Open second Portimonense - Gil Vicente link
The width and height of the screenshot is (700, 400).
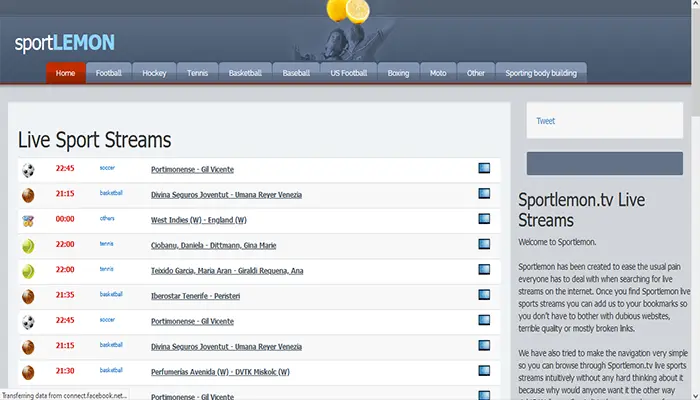pos(192,321)
